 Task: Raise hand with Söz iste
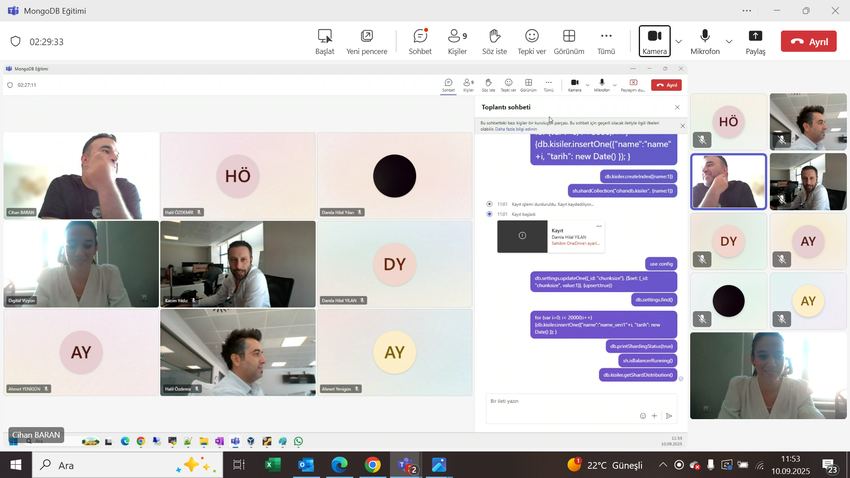(x=494, y=42)
